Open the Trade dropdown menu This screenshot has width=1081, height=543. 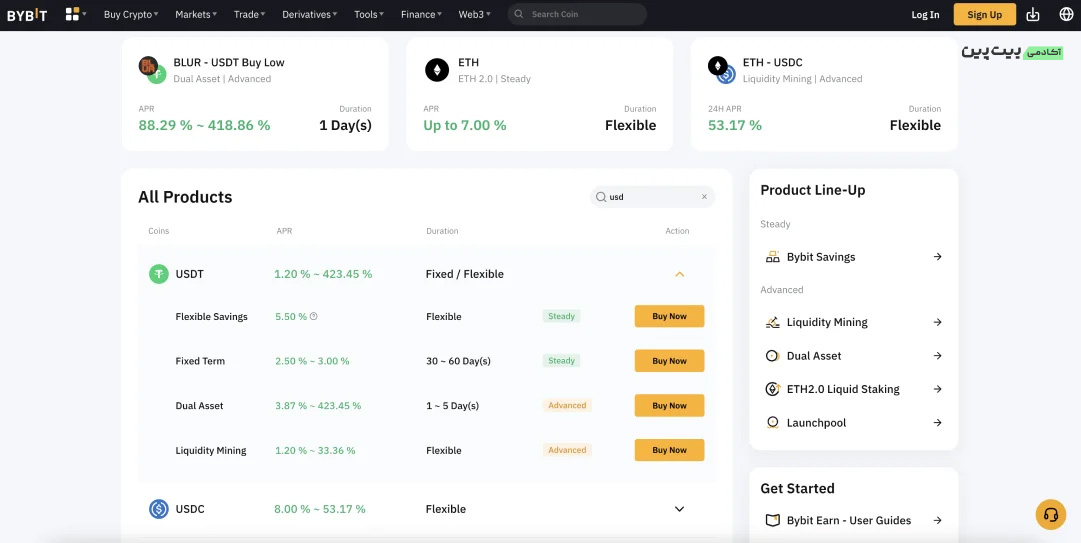[x=250, y=14]
